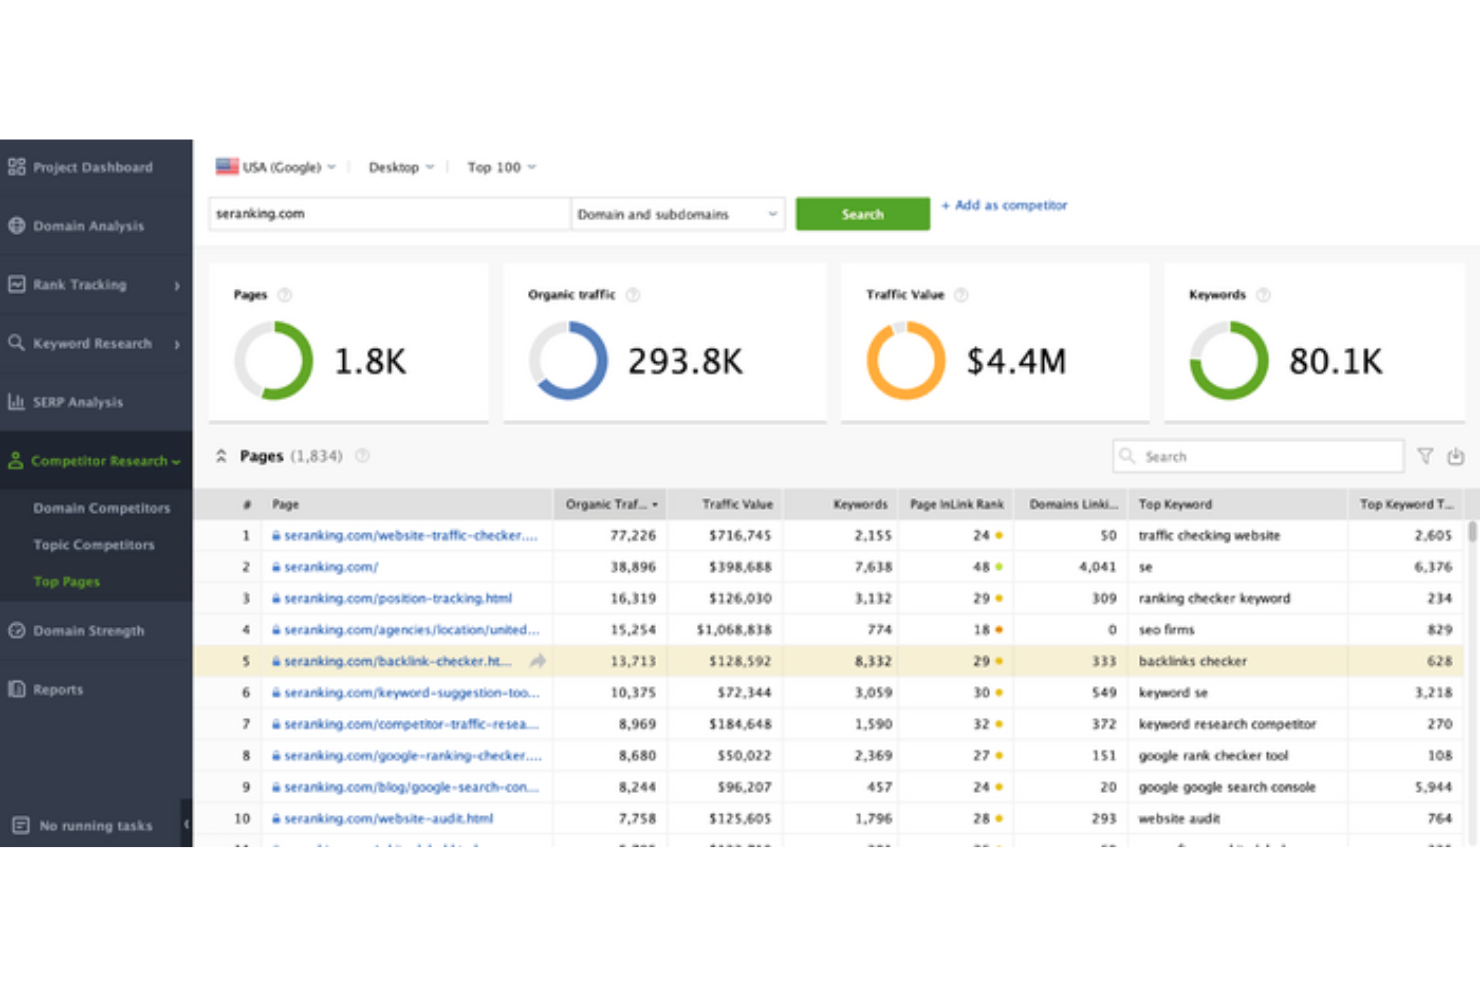Open the SERP Analysis section
This screenshot has height=987, width=1480.
(16, 401)
